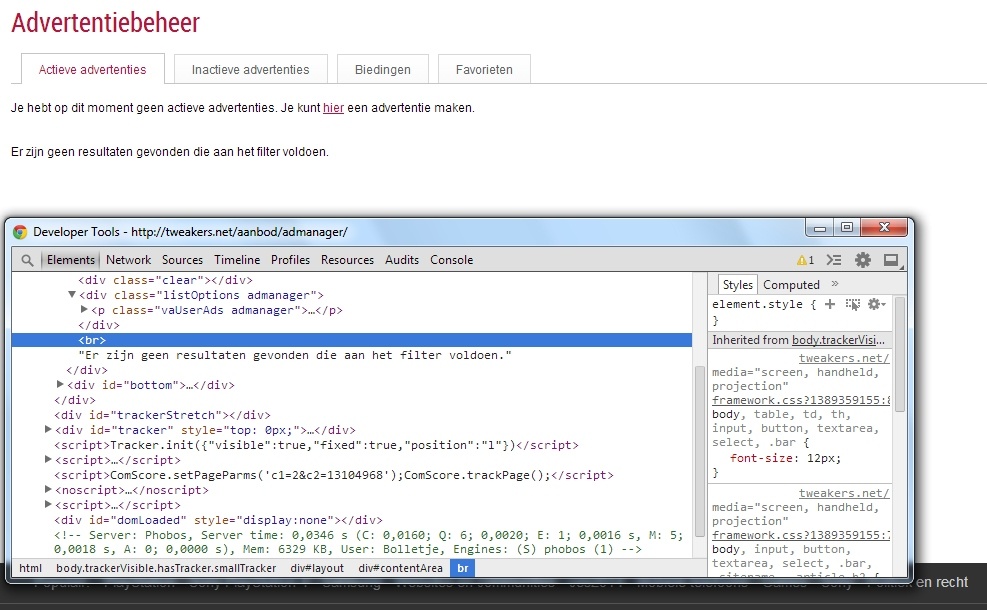This screenshot has height=610, width=987.
Task: Click body.trackerVisible breadcrumb
Action: [x=166, y=568]
